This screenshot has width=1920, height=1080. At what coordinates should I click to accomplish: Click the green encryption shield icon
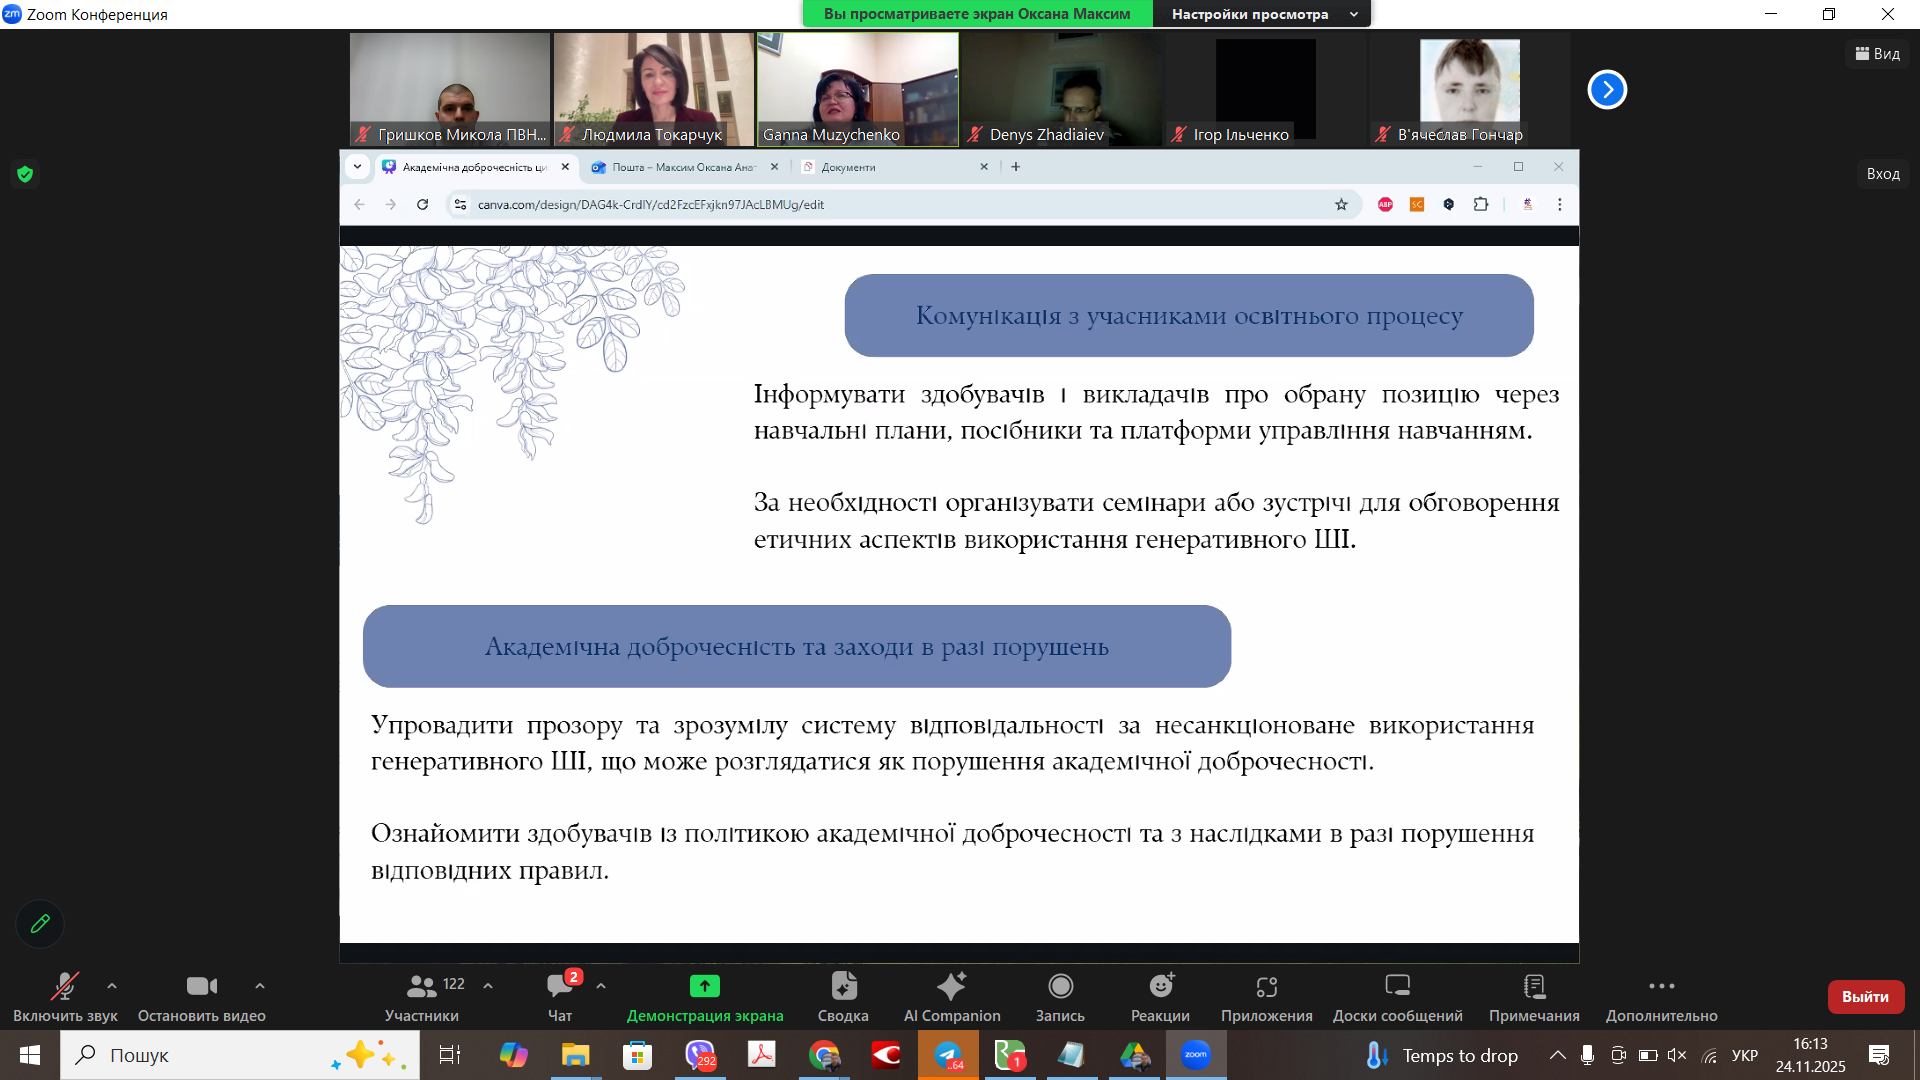(26, 174)
